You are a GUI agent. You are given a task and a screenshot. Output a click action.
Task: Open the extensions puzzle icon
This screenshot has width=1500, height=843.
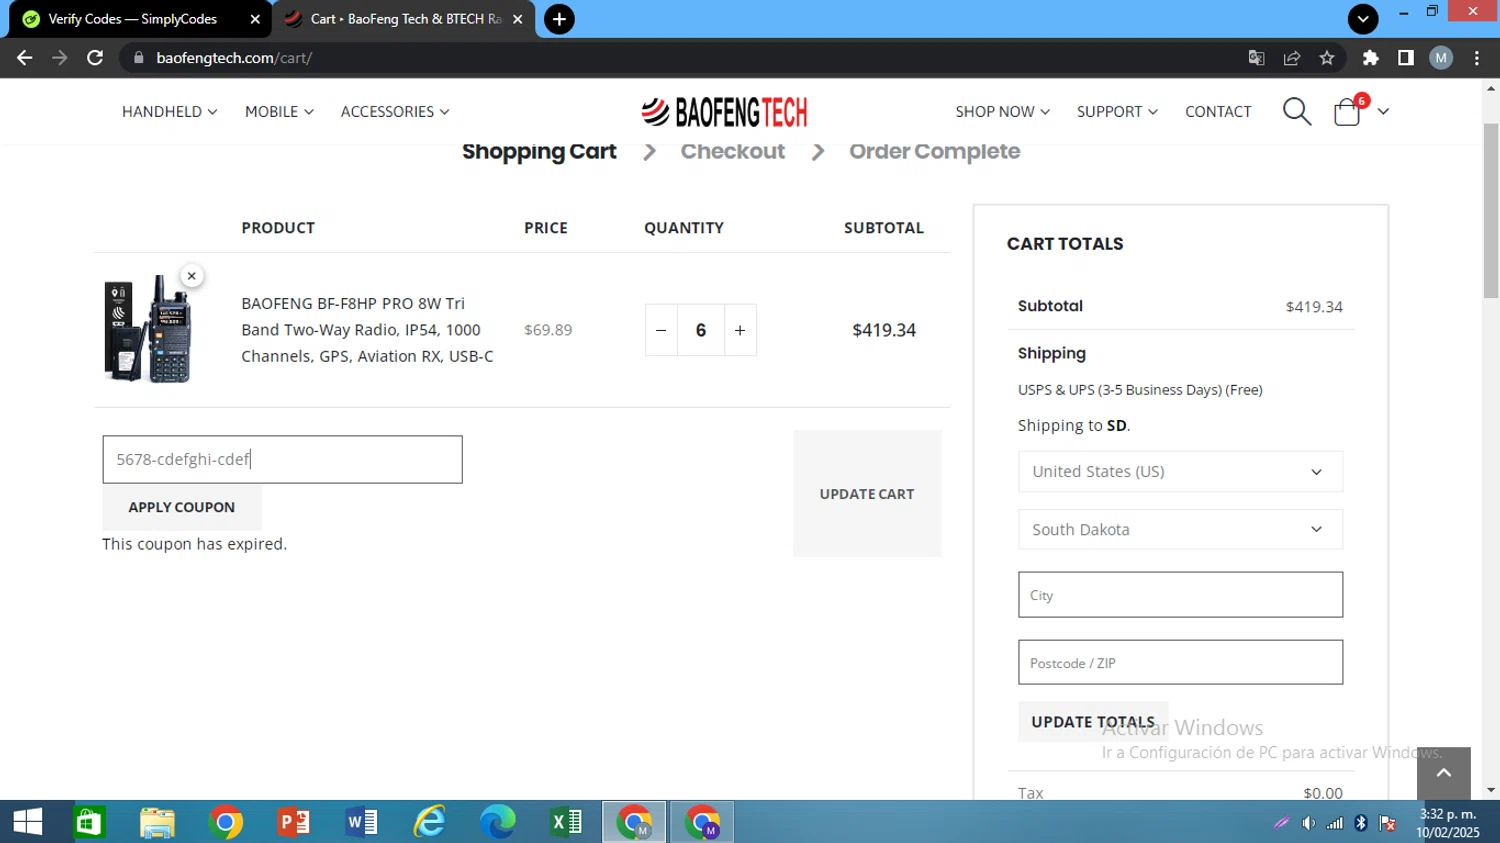[x=1371, y=58]
